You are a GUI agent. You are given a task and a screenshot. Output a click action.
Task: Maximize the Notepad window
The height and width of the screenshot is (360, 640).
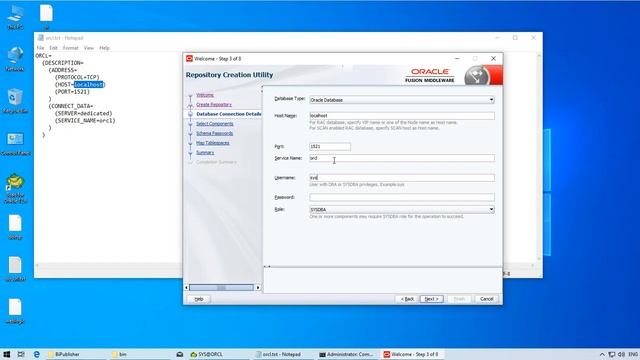(515, 38)
